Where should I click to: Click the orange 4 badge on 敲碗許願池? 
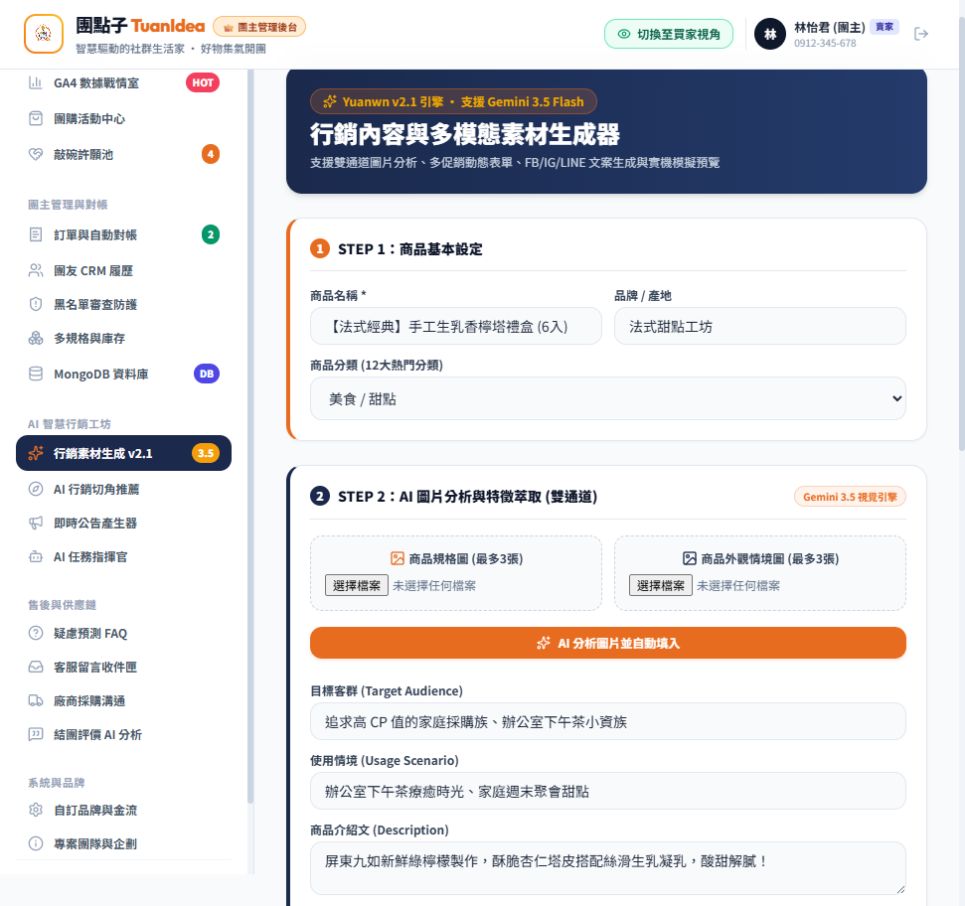tap(210, 154)
